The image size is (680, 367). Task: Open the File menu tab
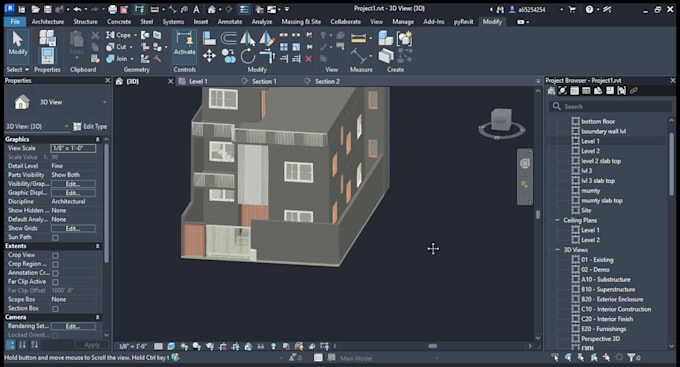15,22
